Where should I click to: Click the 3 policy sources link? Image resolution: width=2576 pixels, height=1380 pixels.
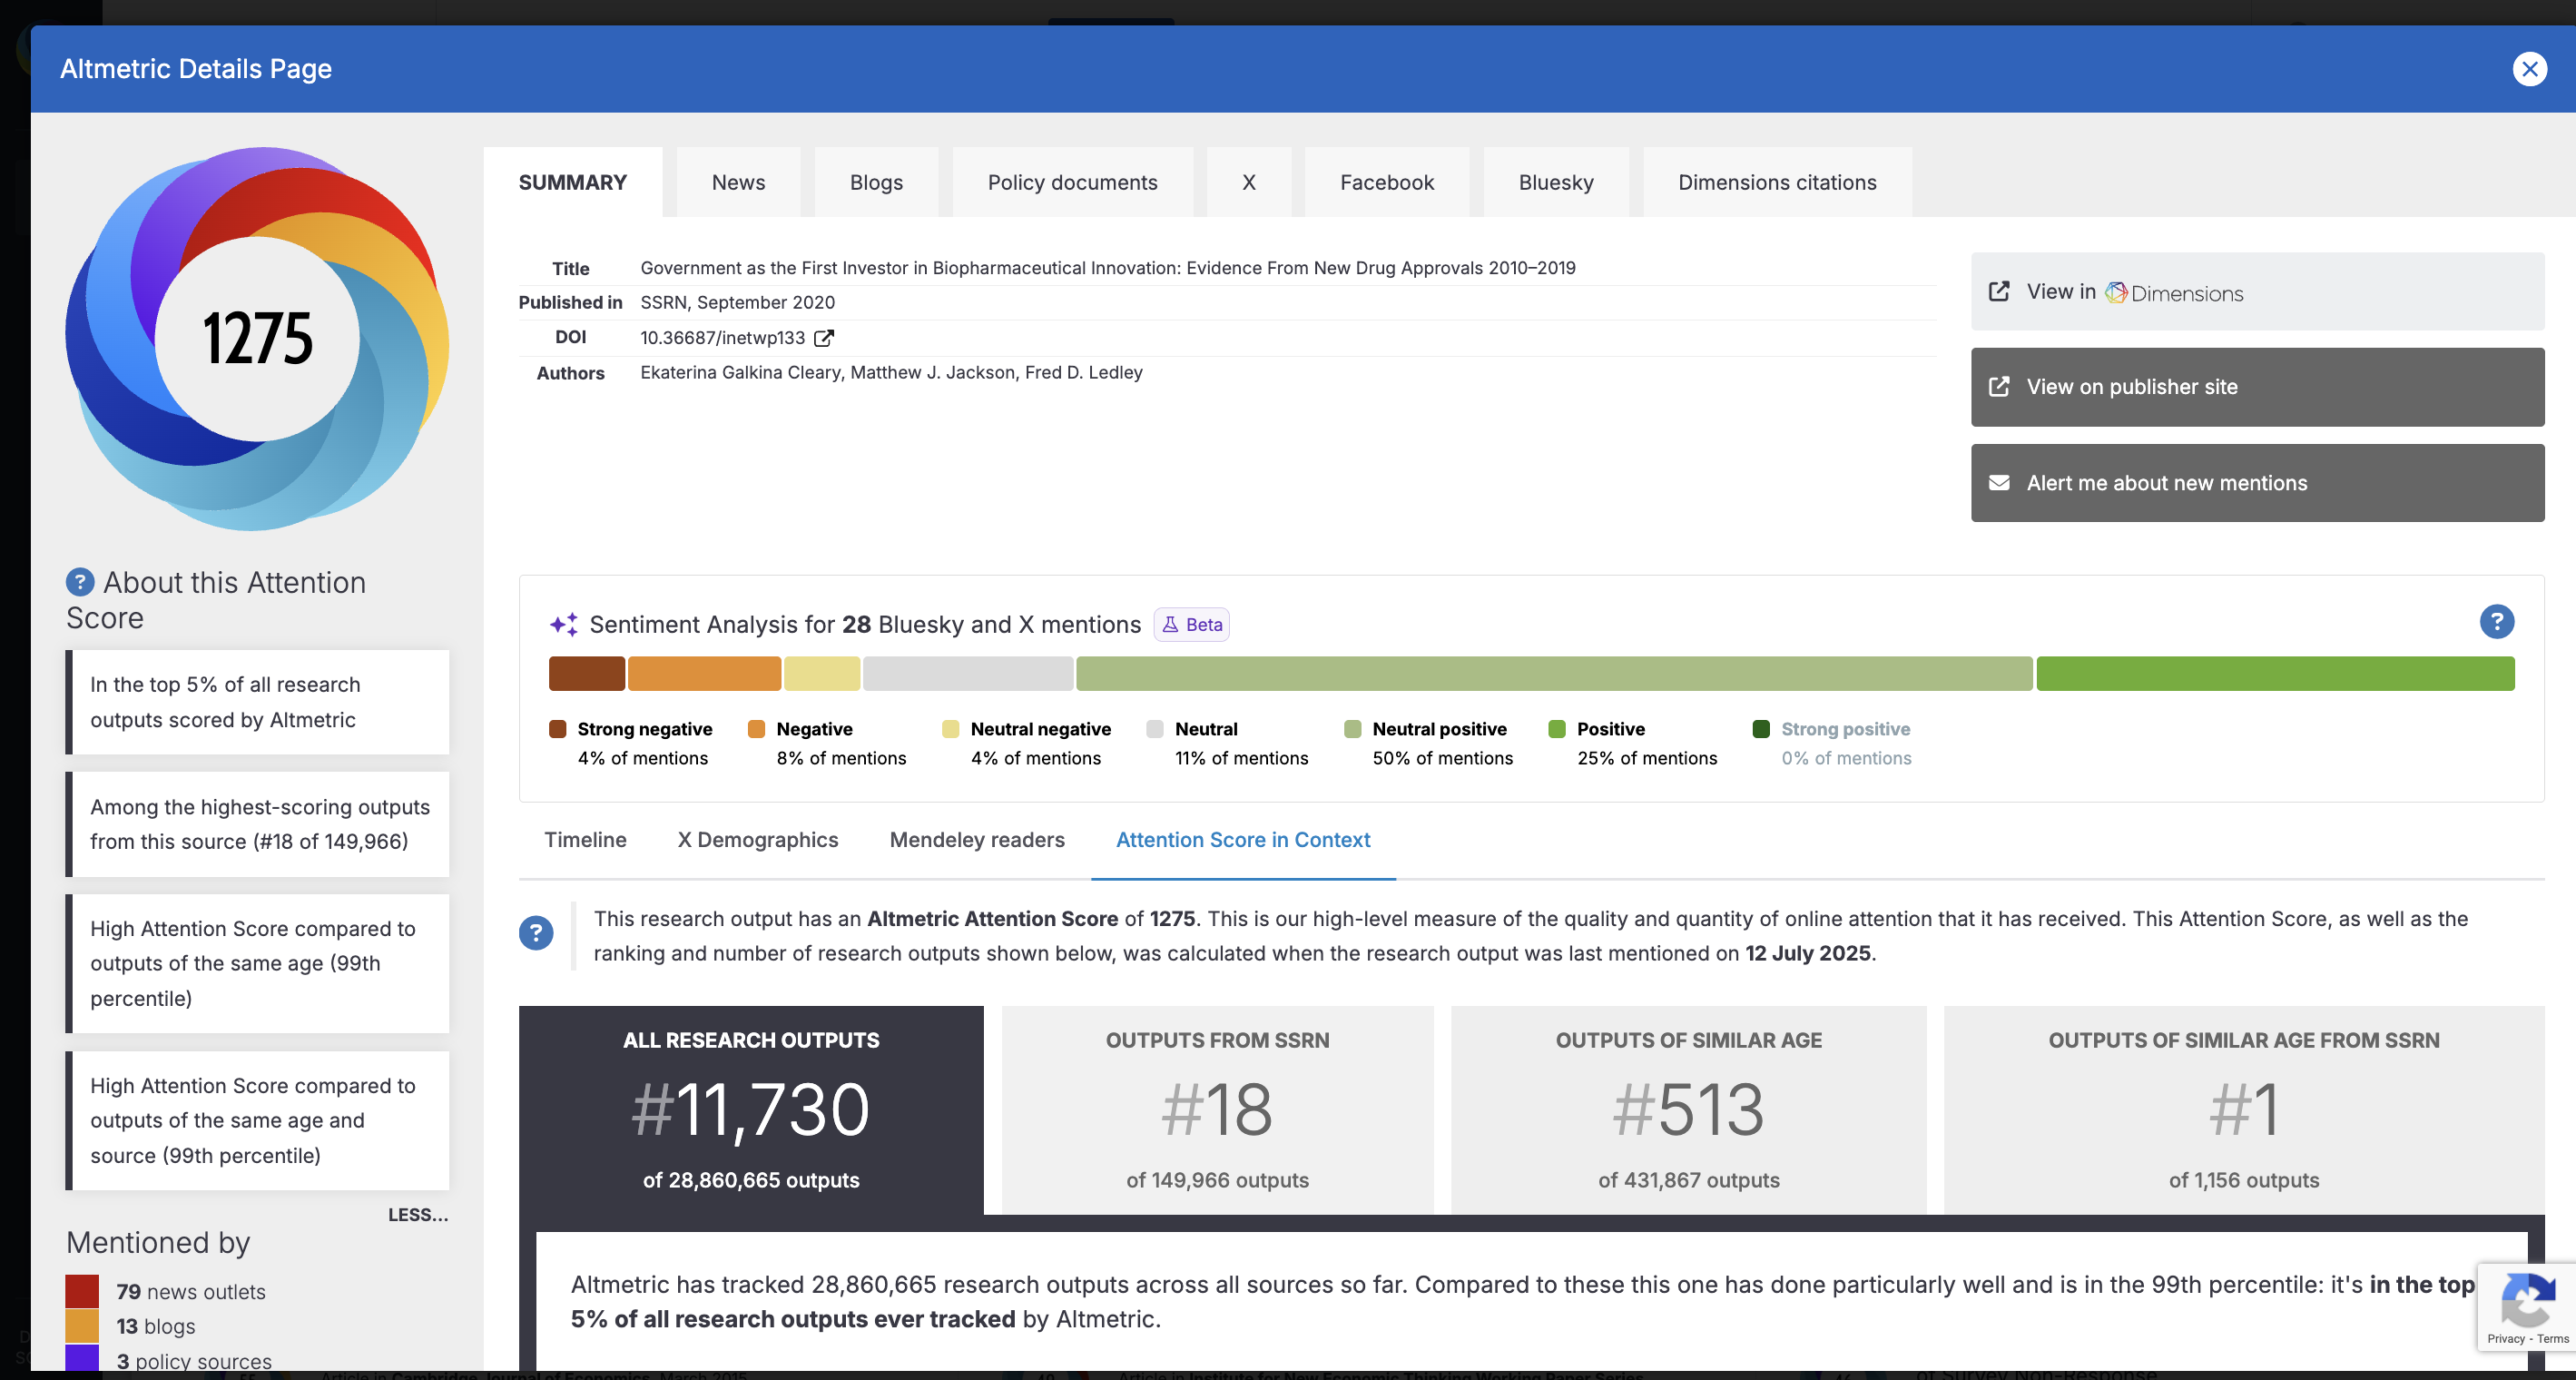click(194, 1360)
